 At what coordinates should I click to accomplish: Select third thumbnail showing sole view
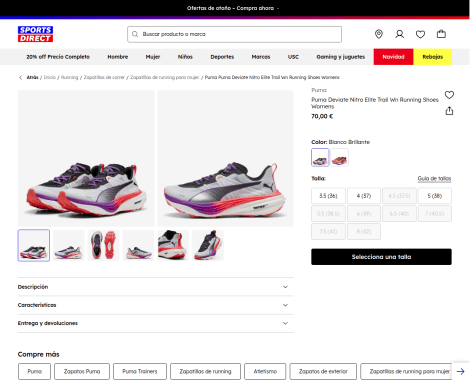pos(103,245)
